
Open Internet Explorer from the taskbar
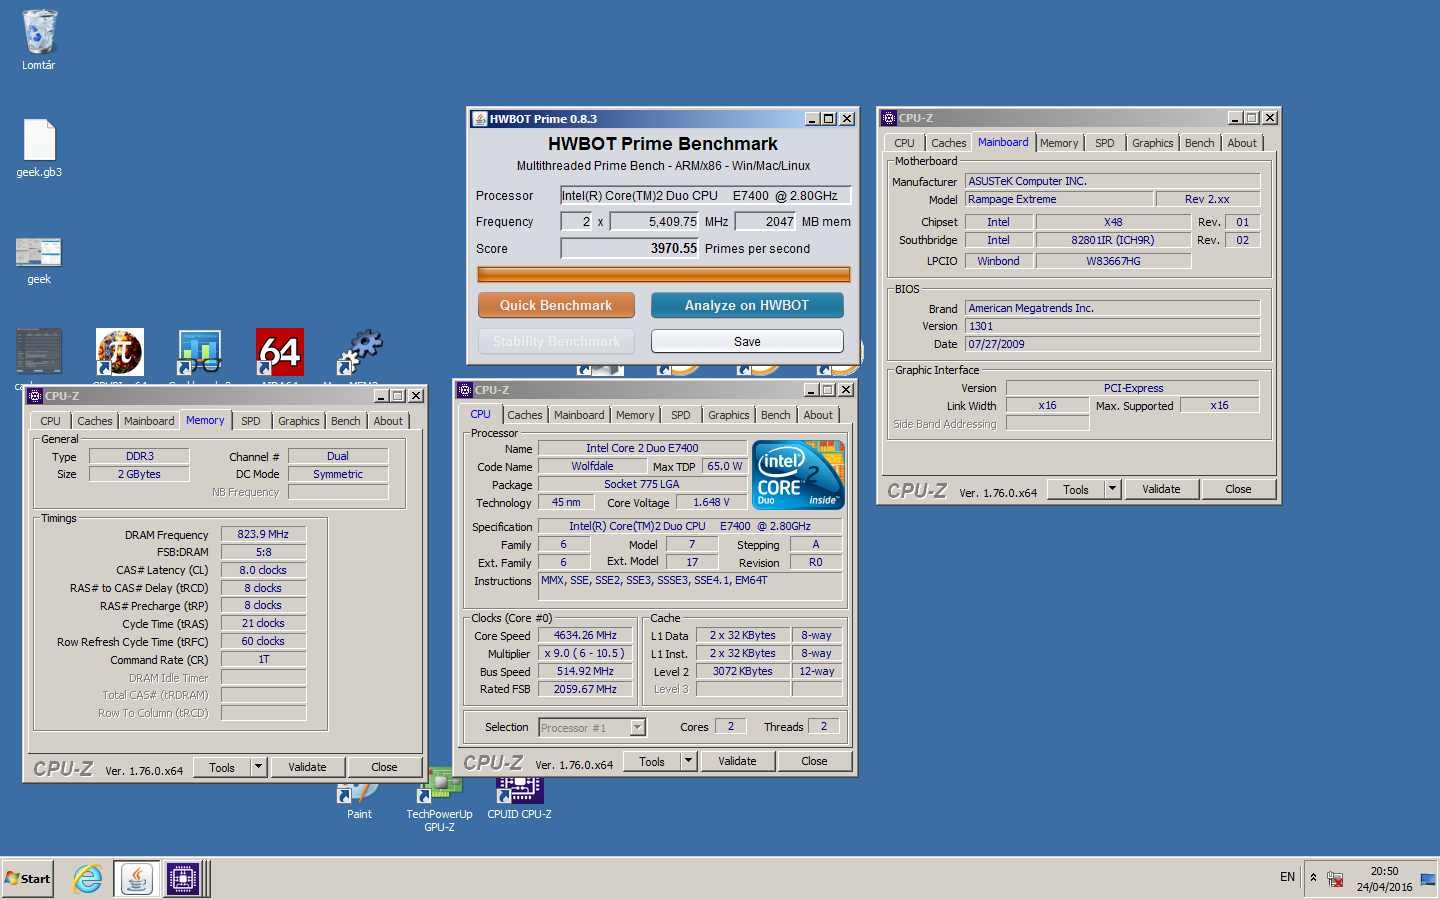point(88,879)
